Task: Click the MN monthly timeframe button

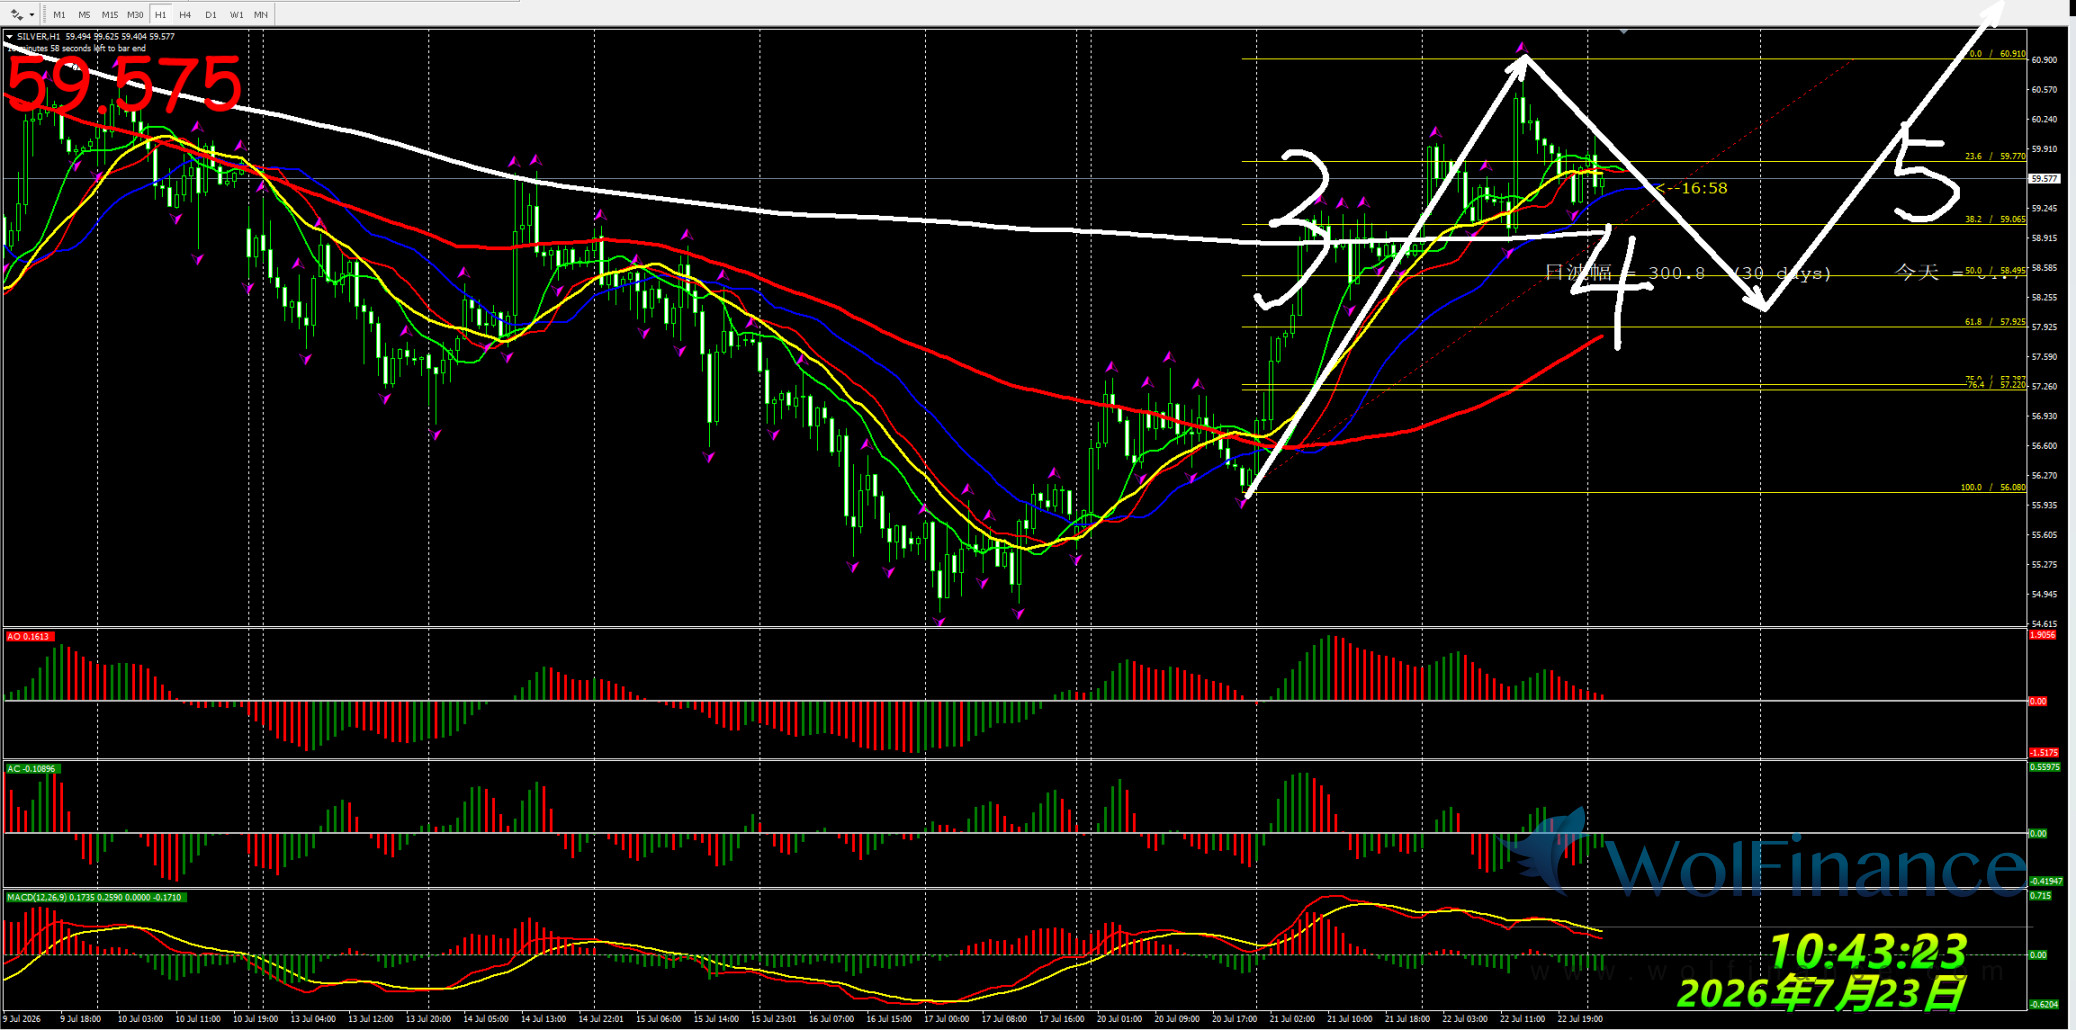Action: (x=261, y=14)
